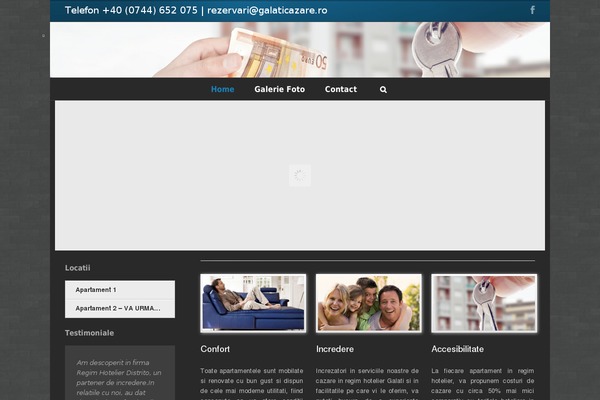The image size is (600, 400).
Task: Click the Accesibilitate keys thumbnail
Action: click(484, 303)
